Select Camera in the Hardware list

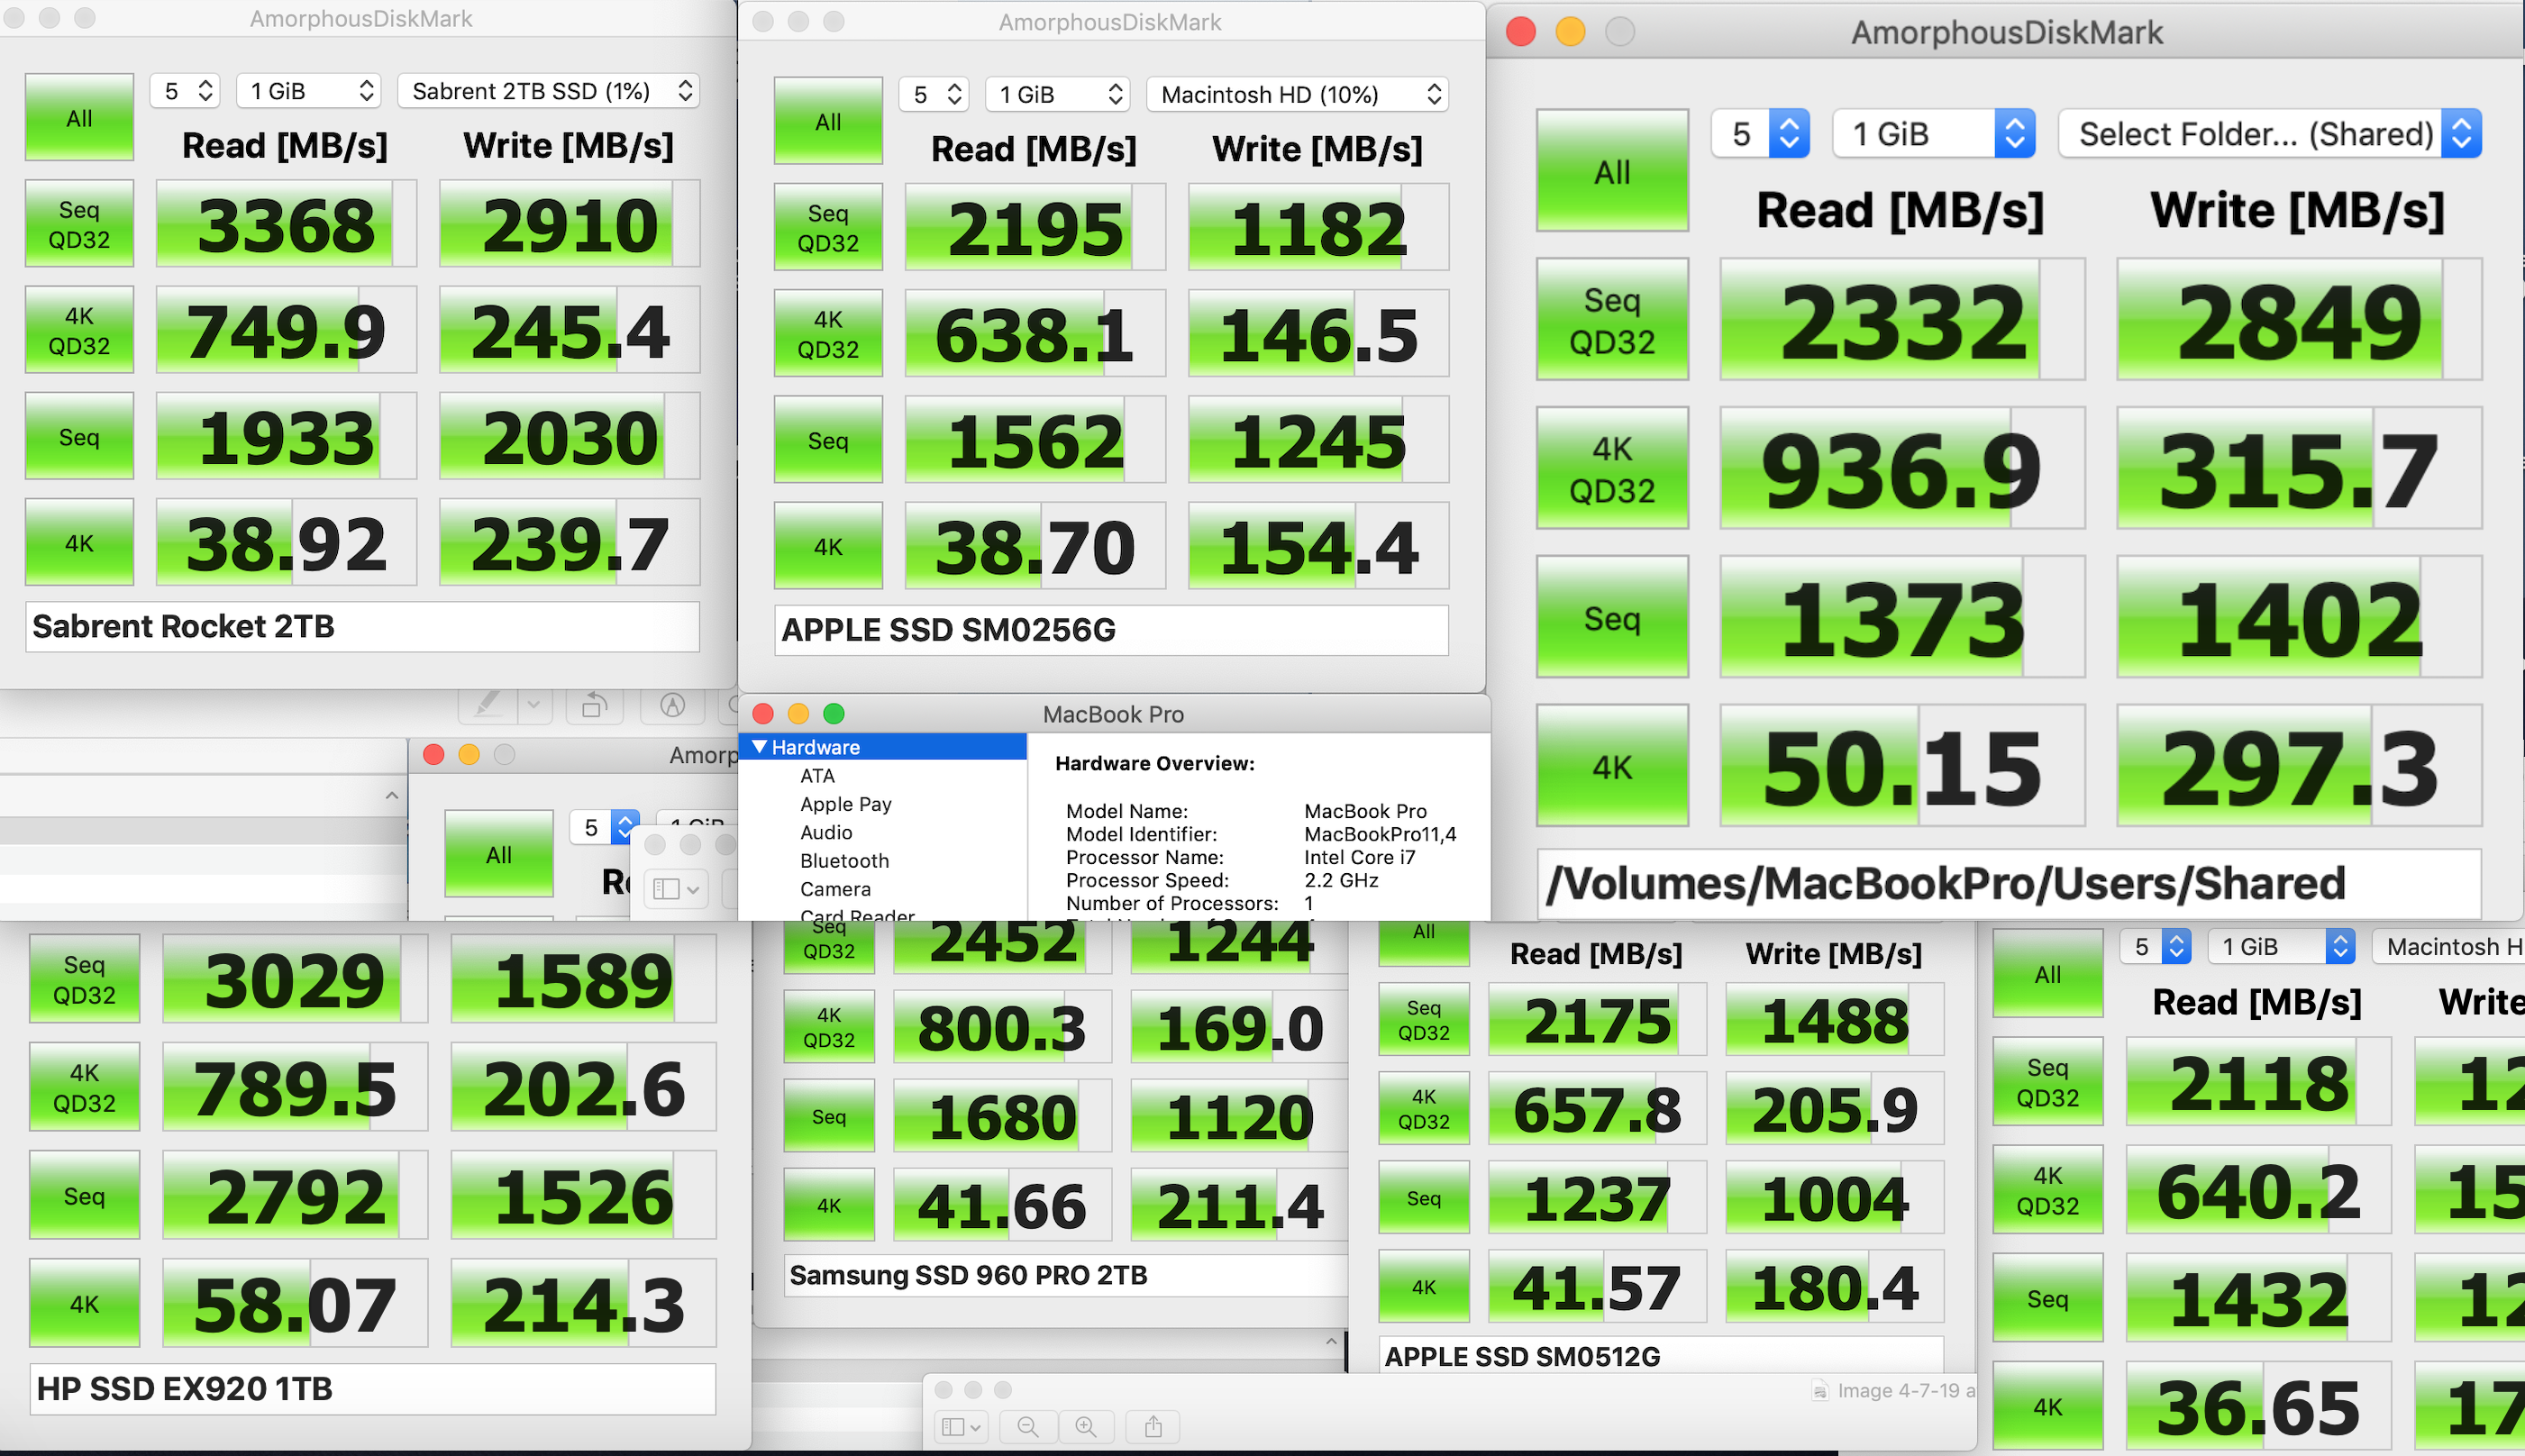coord(835,889)
